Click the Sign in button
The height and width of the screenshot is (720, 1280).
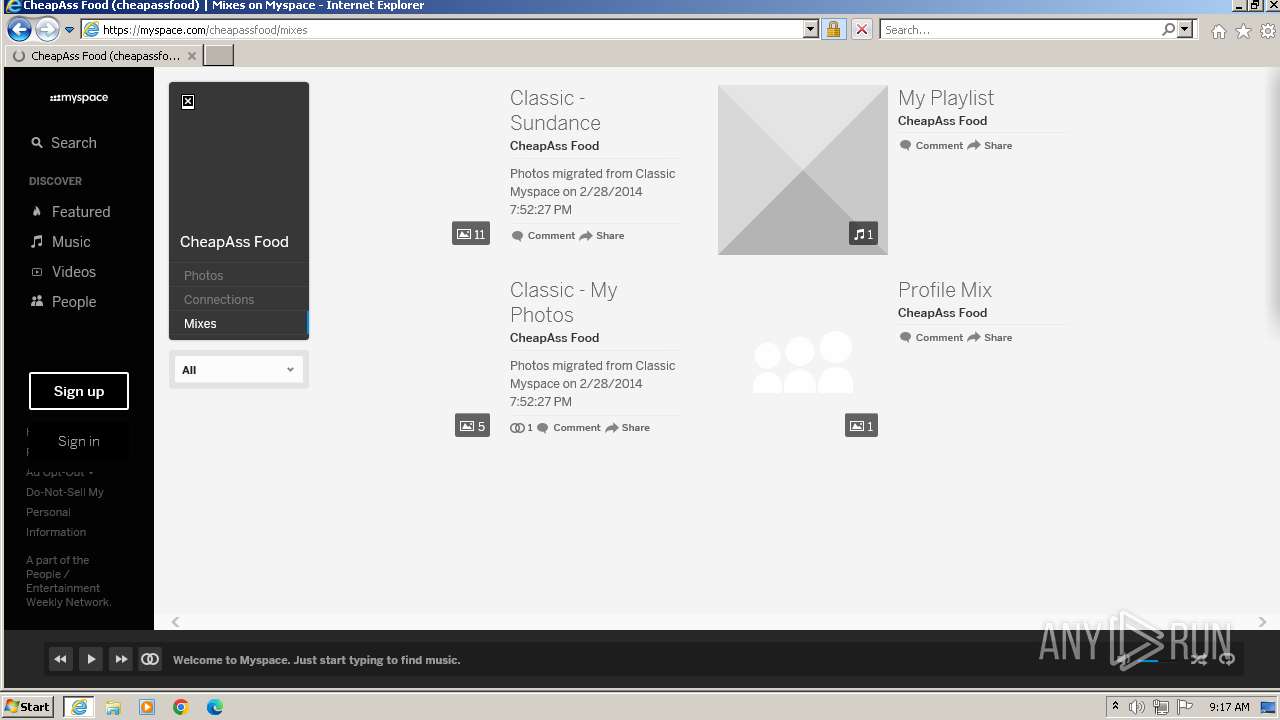click(x=79, y=441)
